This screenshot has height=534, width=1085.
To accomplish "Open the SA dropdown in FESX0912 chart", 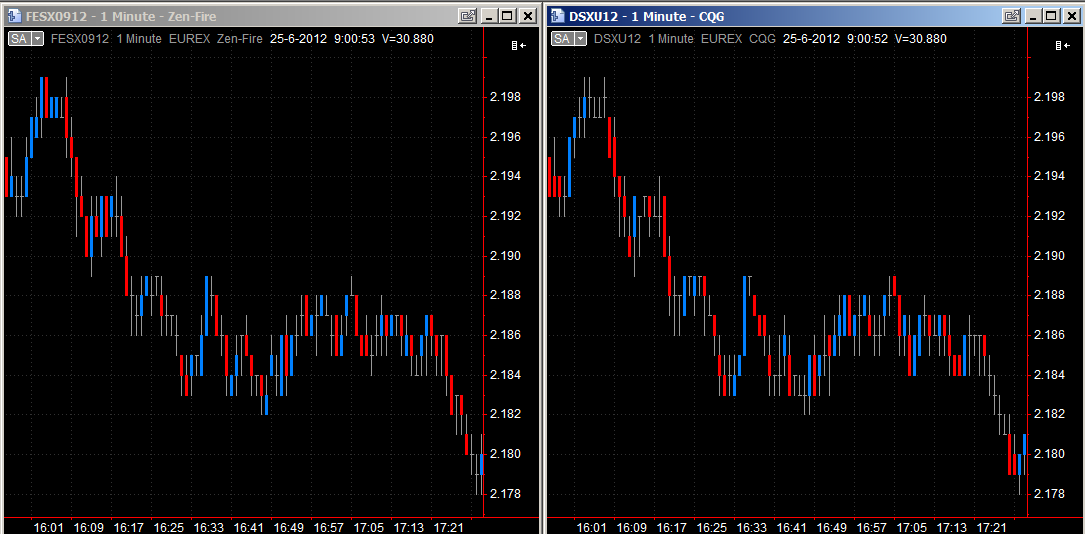I will click(x=37, y=39).
